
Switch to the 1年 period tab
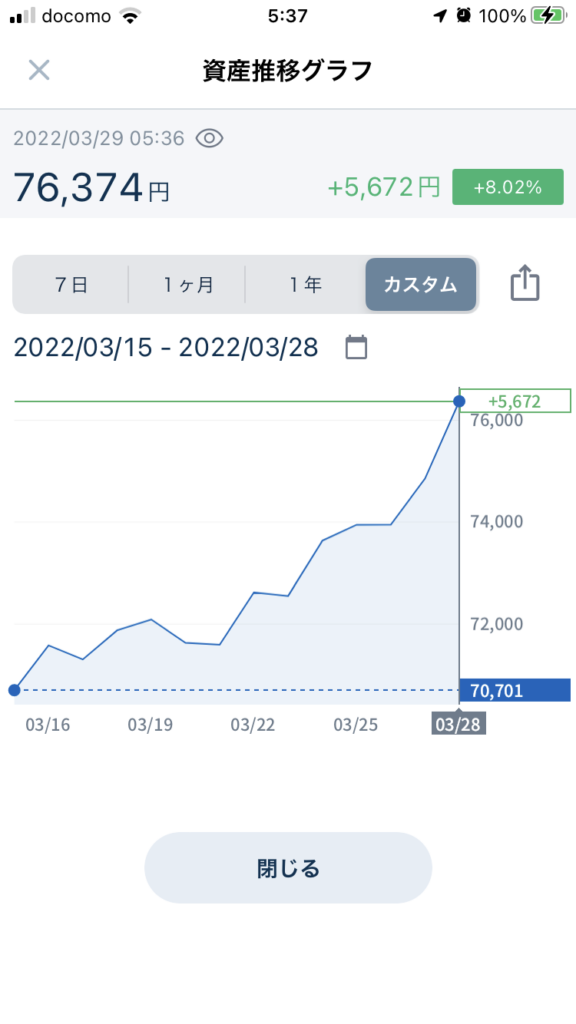coord(305,285)
